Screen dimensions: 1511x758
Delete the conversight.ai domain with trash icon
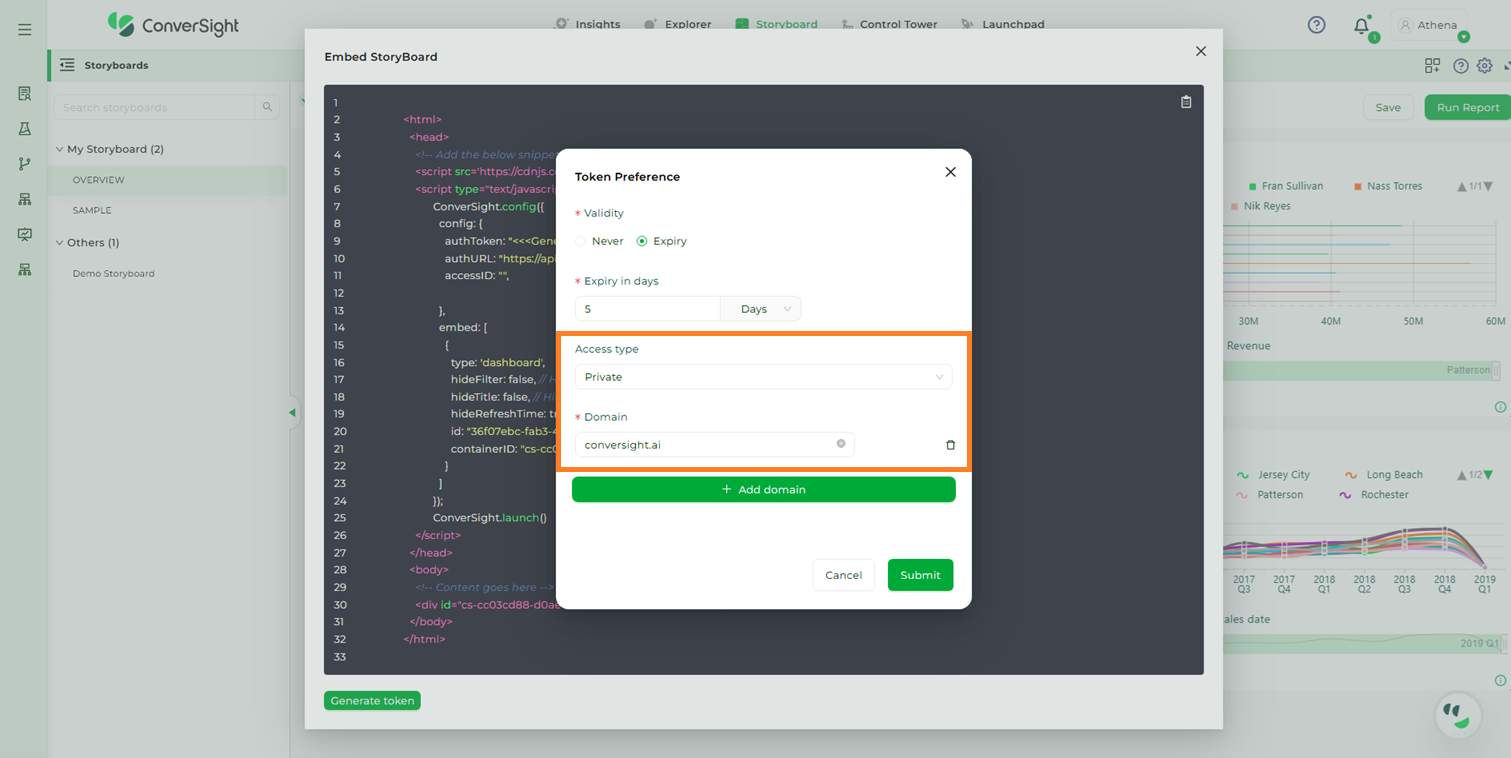(950, 445)
